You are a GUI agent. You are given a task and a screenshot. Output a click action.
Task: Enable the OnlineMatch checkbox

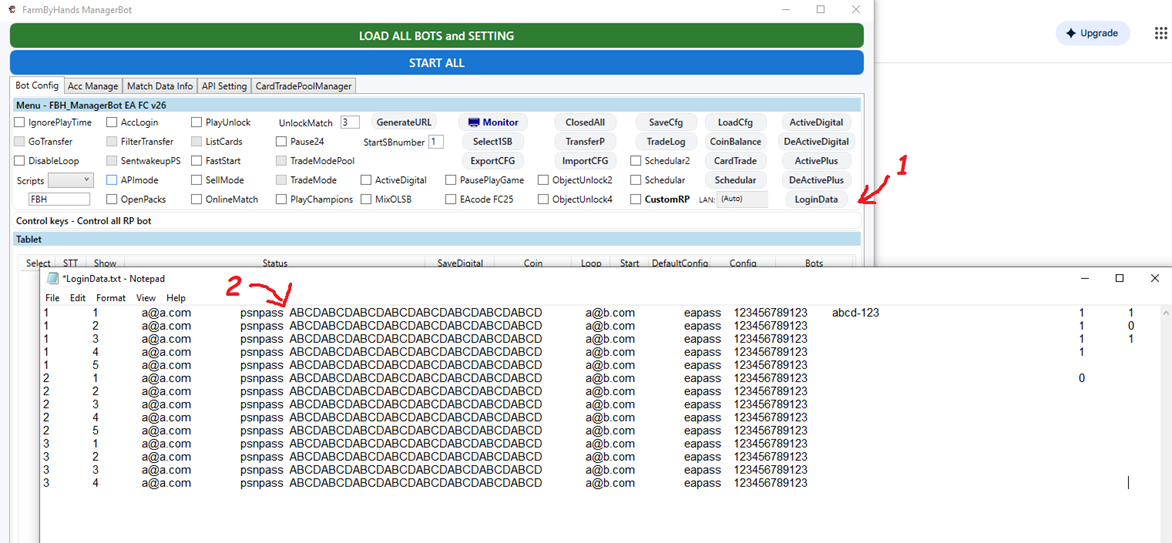coord(197,199)
